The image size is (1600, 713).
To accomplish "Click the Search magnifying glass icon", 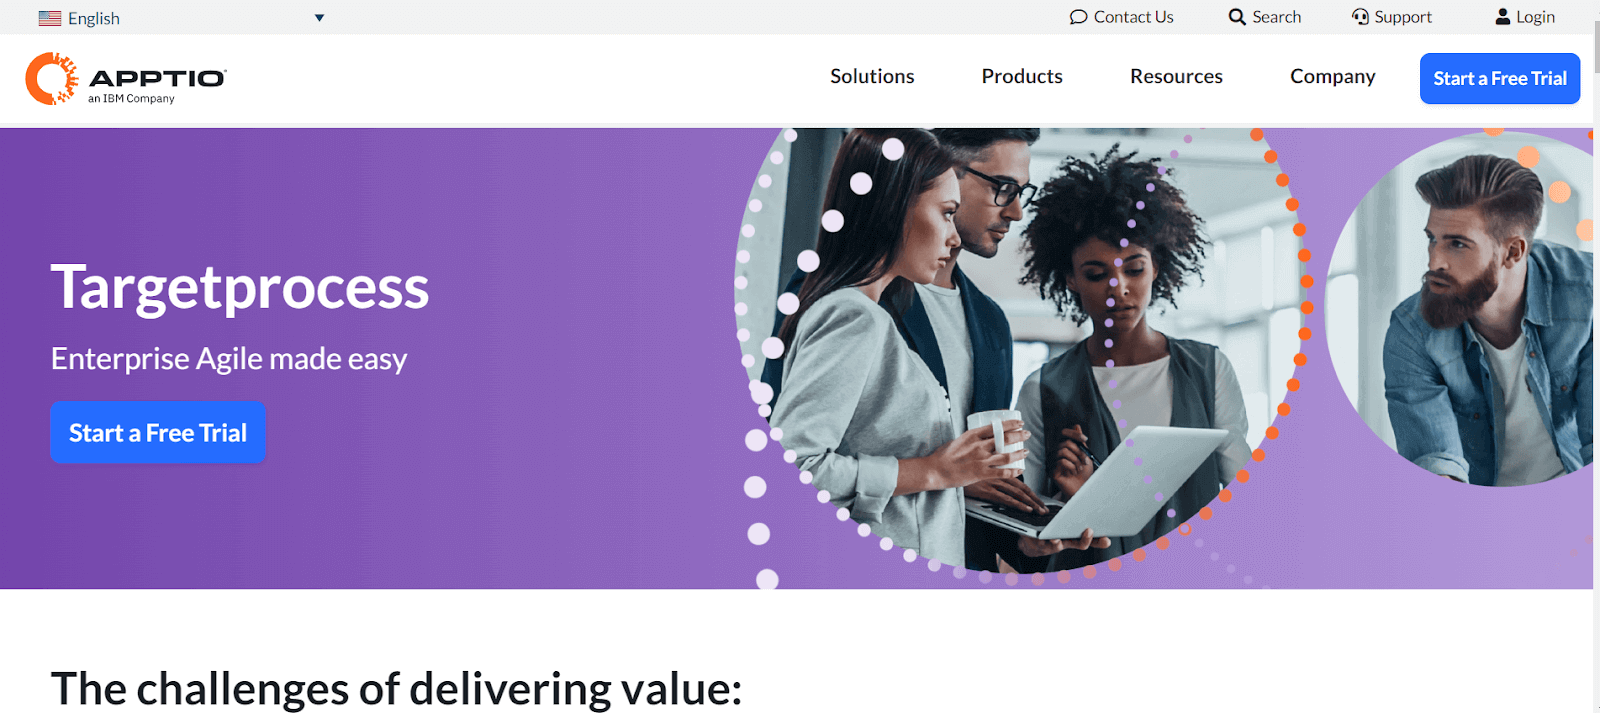I will pyautogui.click(x=1237, y=17).
